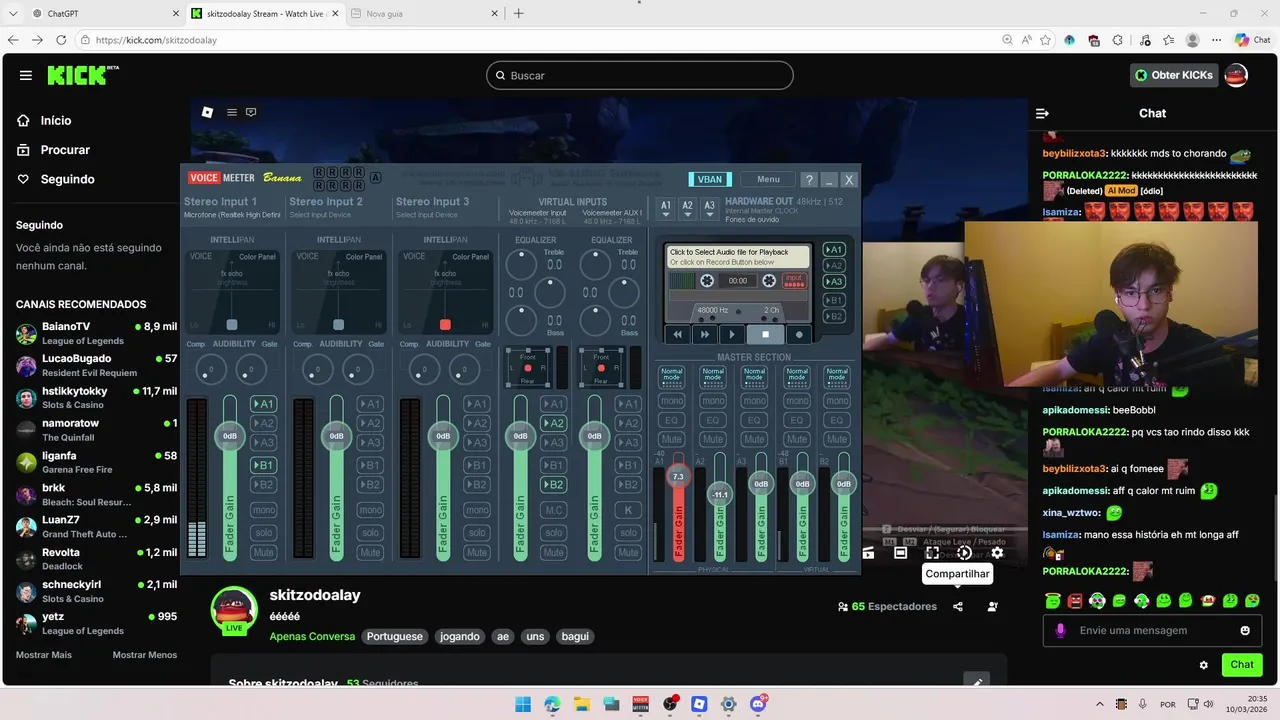Image resolution: width=1280 pixels, height=720 pixels.
Task: Click the Voicemeeter help question mark button
Action: [x=809, y=180]
